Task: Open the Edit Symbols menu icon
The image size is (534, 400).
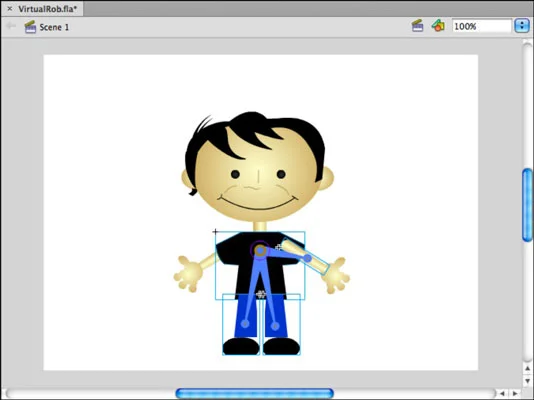Action: 438,26
